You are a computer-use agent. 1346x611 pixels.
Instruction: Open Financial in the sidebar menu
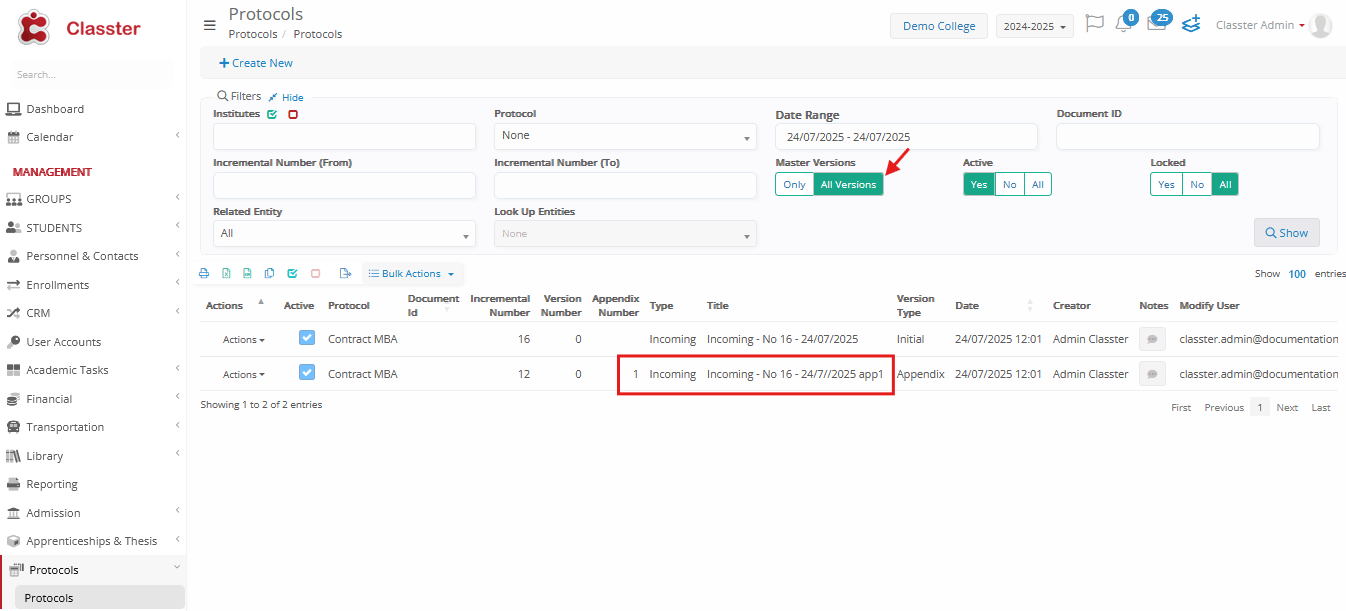[50, 399]
